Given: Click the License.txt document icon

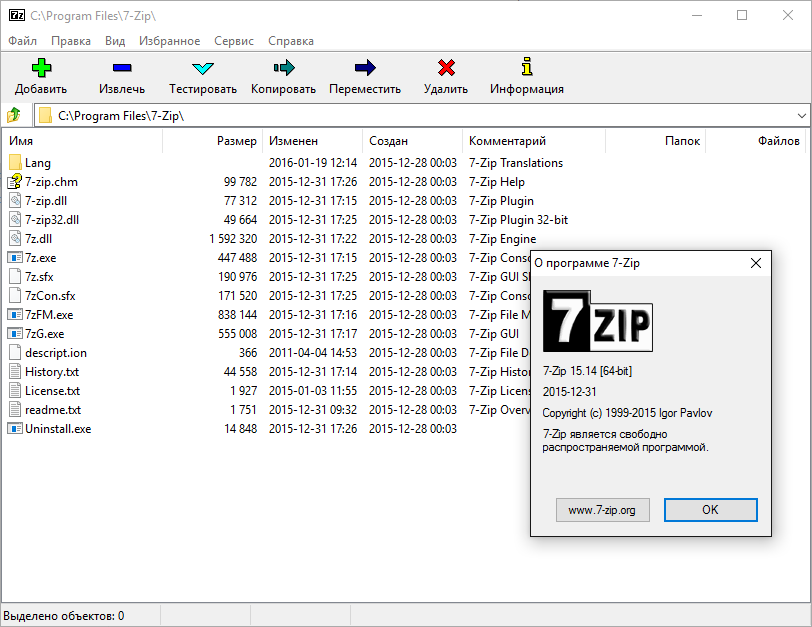Looking at the screenshot, I should point(15,390).
